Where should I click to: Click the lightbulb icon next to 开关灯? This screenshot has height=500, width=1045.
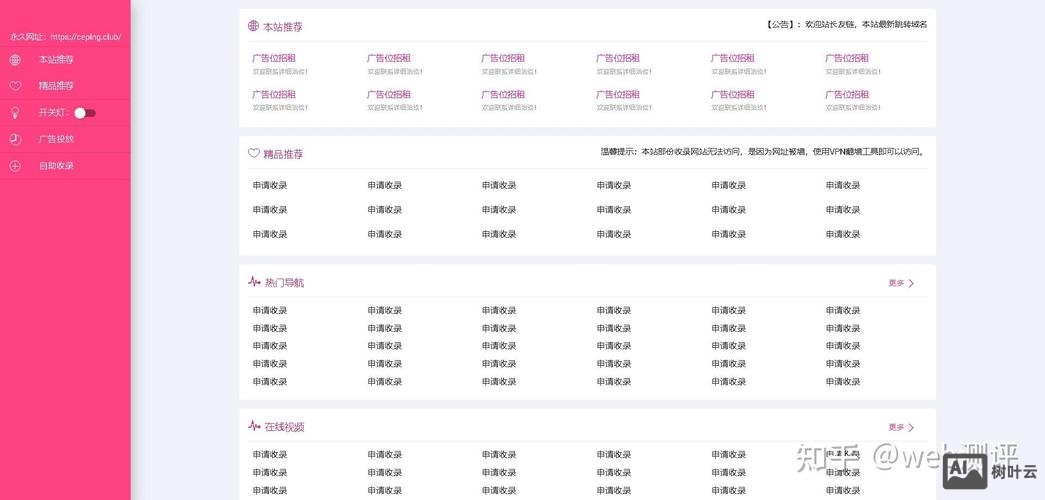[x=15, y=113]
